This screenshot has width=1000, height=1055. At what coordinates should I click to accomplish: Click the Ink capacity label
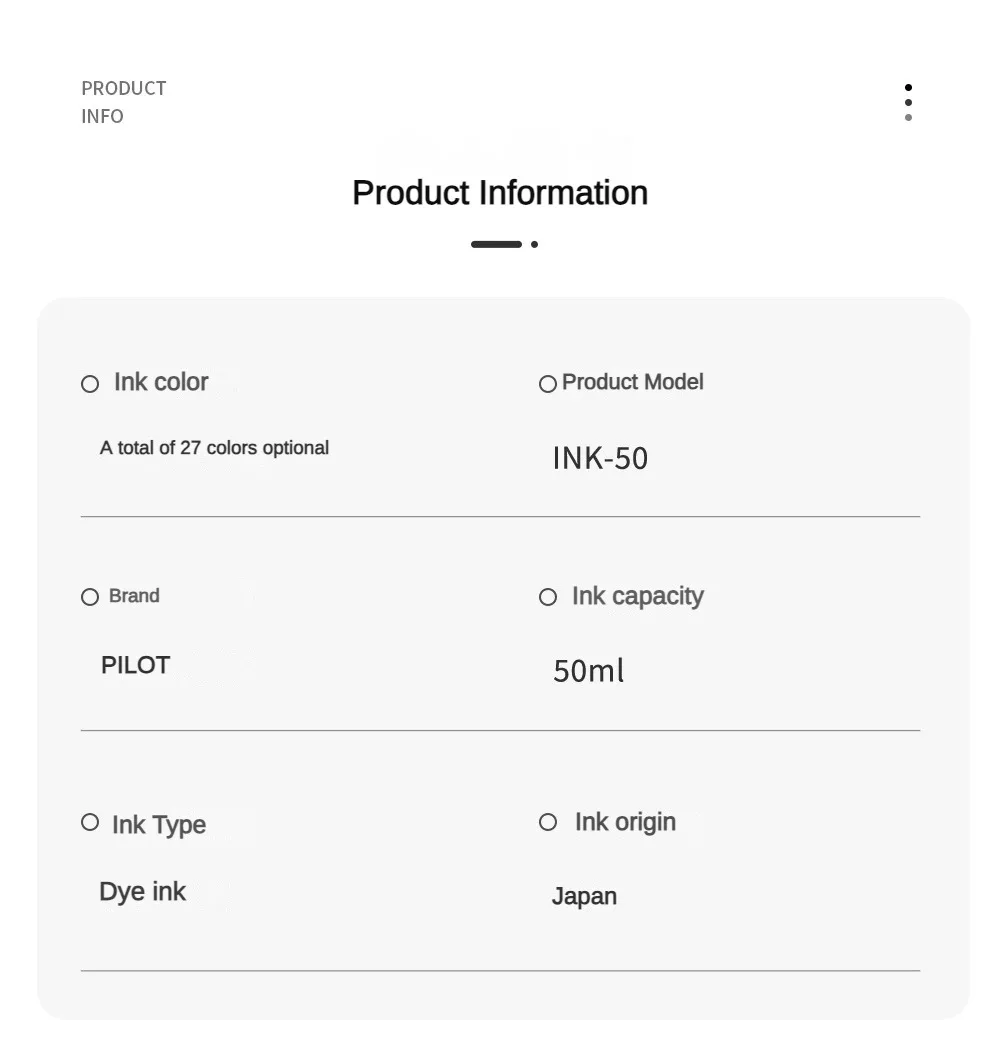tap(637, 596)
